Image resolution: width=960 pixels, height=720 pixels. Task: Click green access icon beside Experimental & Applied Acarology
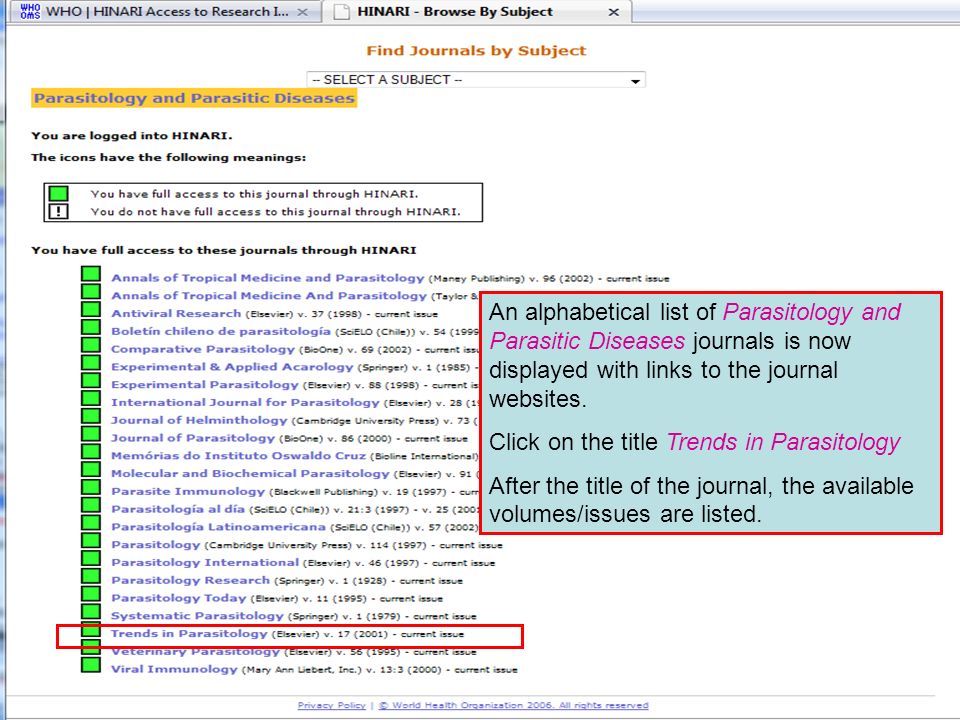click(x=91, y=362)
